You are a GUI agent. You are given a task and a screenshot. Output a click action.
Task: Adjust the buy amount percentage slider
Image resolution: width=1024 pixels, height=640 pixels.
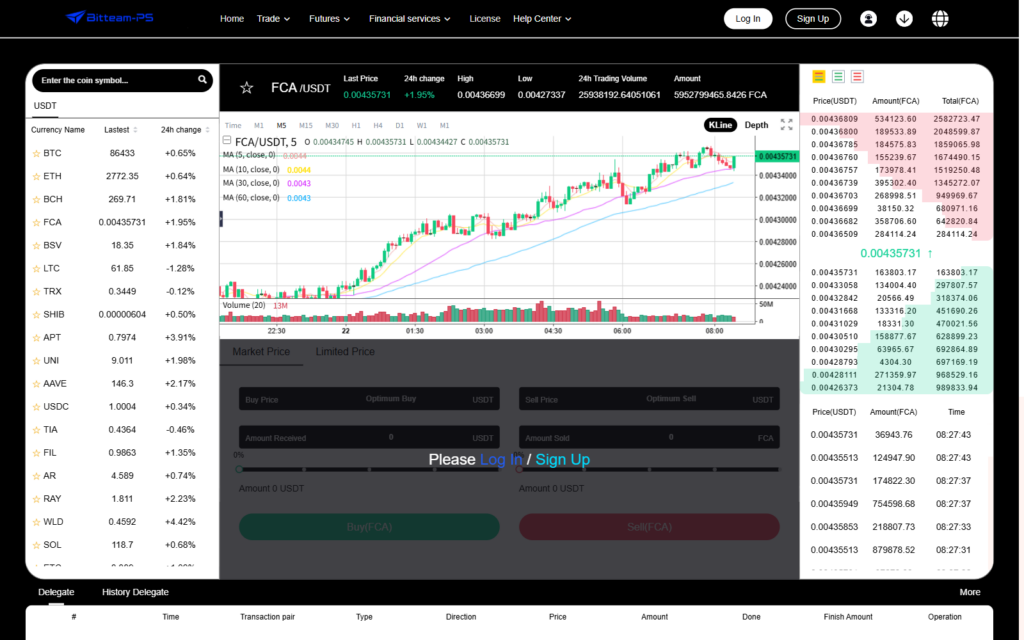(x=369, y=470)
